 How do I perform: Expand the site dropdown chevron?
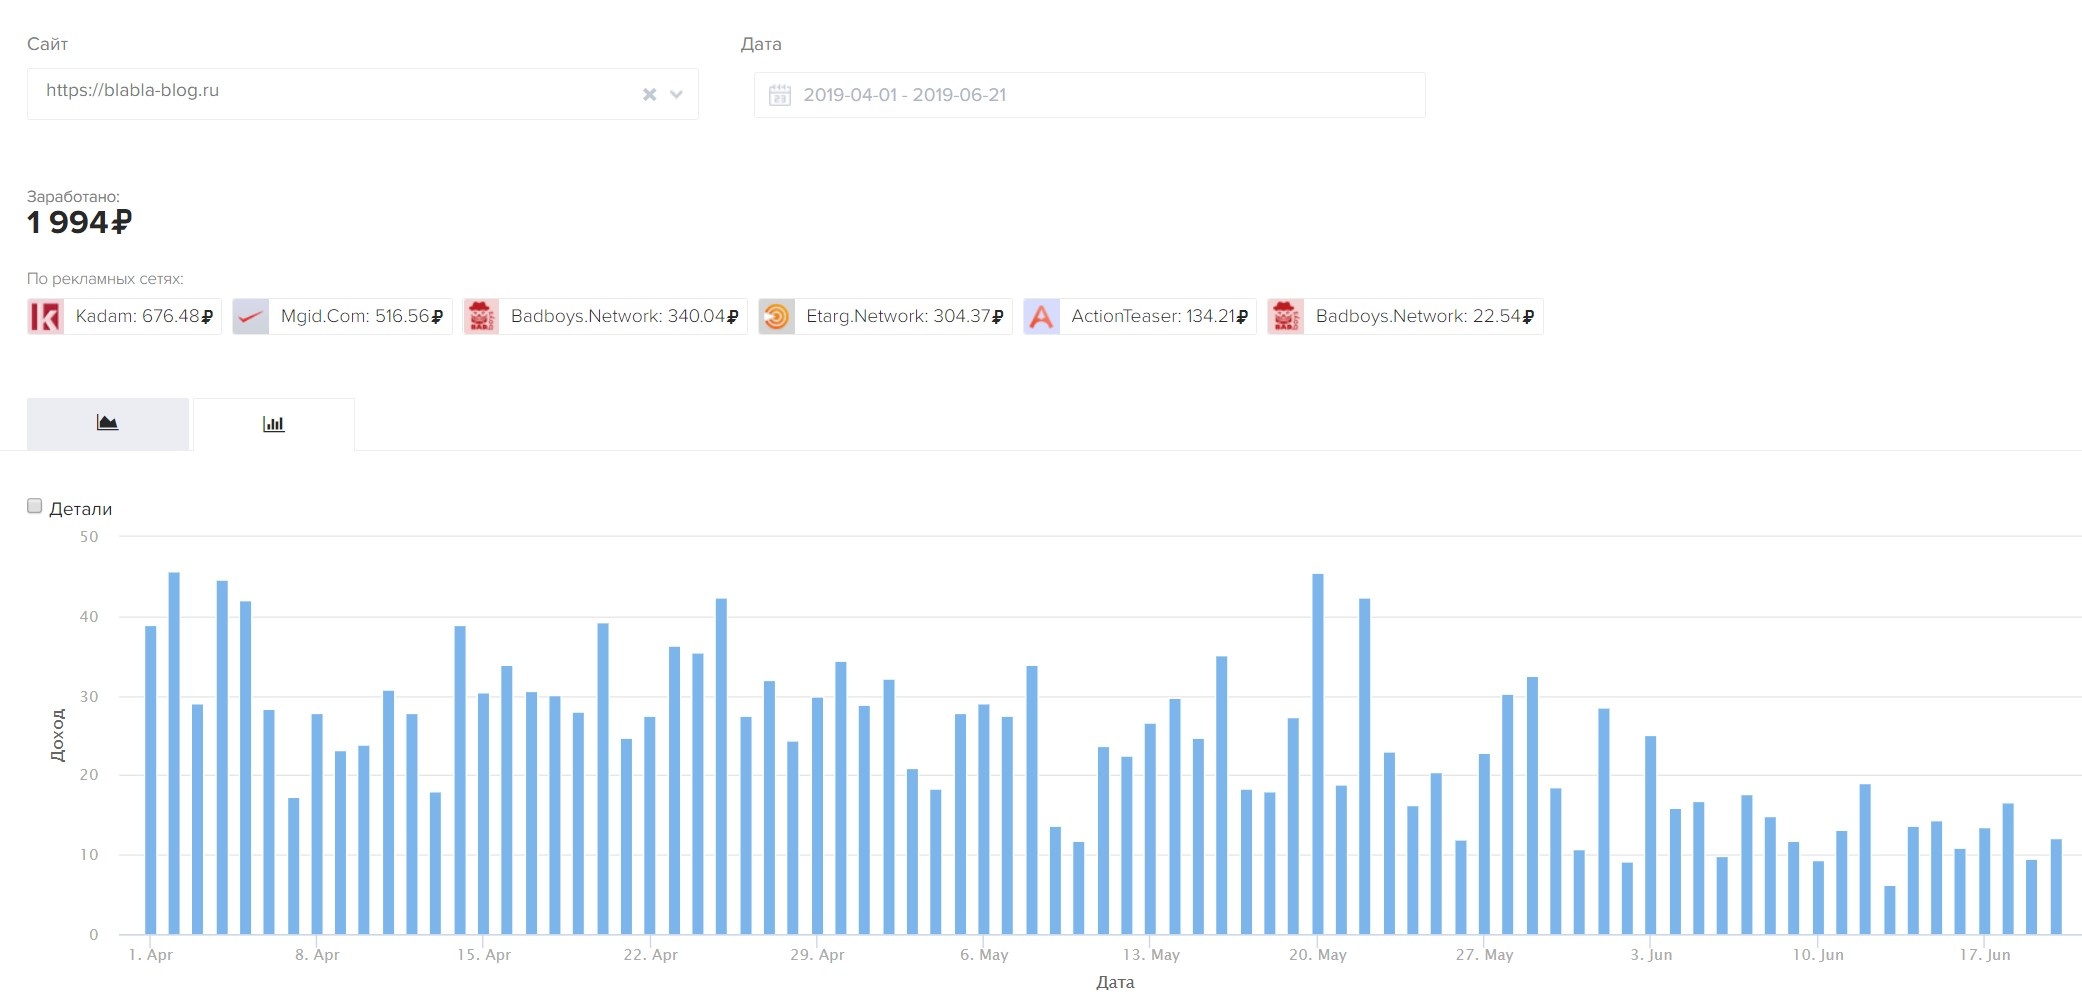coord(677,94)
